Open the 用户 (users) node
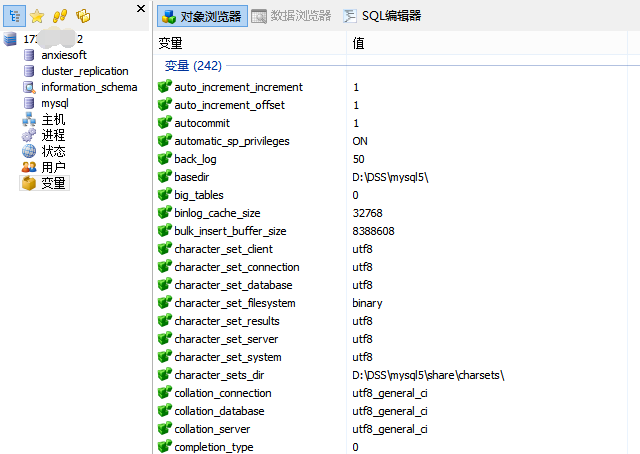640x454 pixels. pos(53,167)
